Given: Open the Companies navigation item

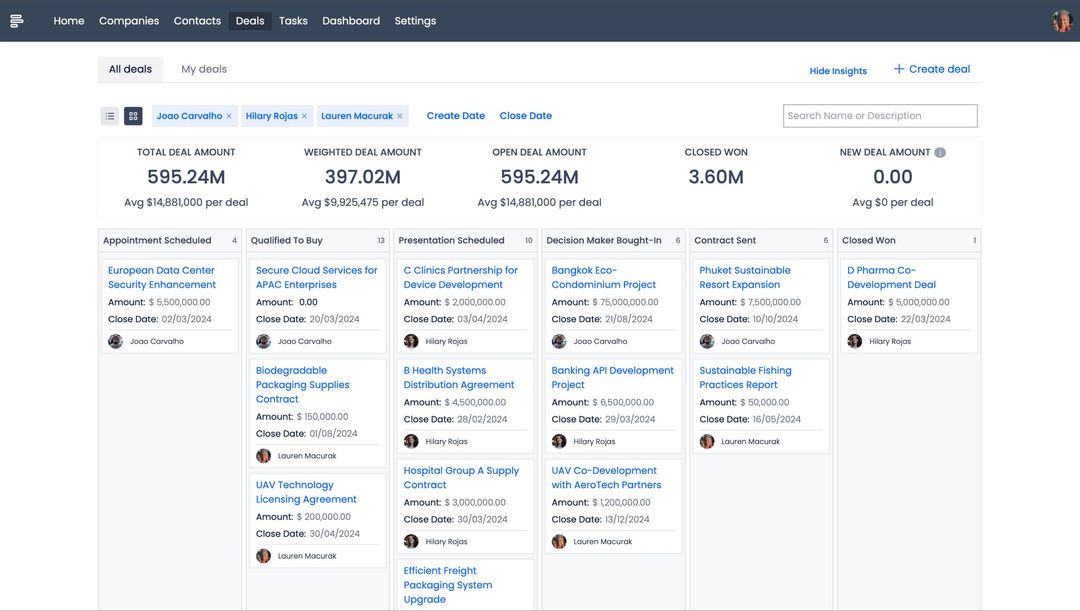Looking at the screenshot, I should coord(128,20).
